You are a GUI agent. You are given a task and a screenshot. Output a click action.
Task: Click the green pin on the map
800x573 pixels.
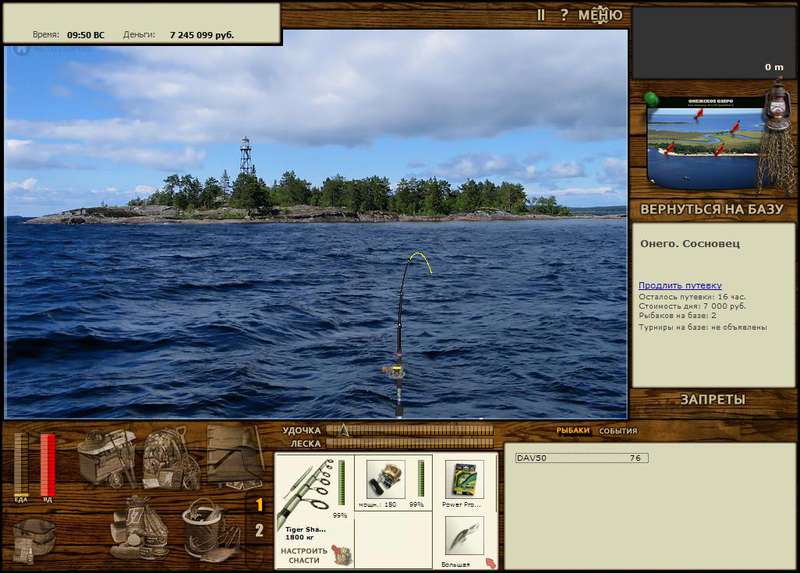652,98
